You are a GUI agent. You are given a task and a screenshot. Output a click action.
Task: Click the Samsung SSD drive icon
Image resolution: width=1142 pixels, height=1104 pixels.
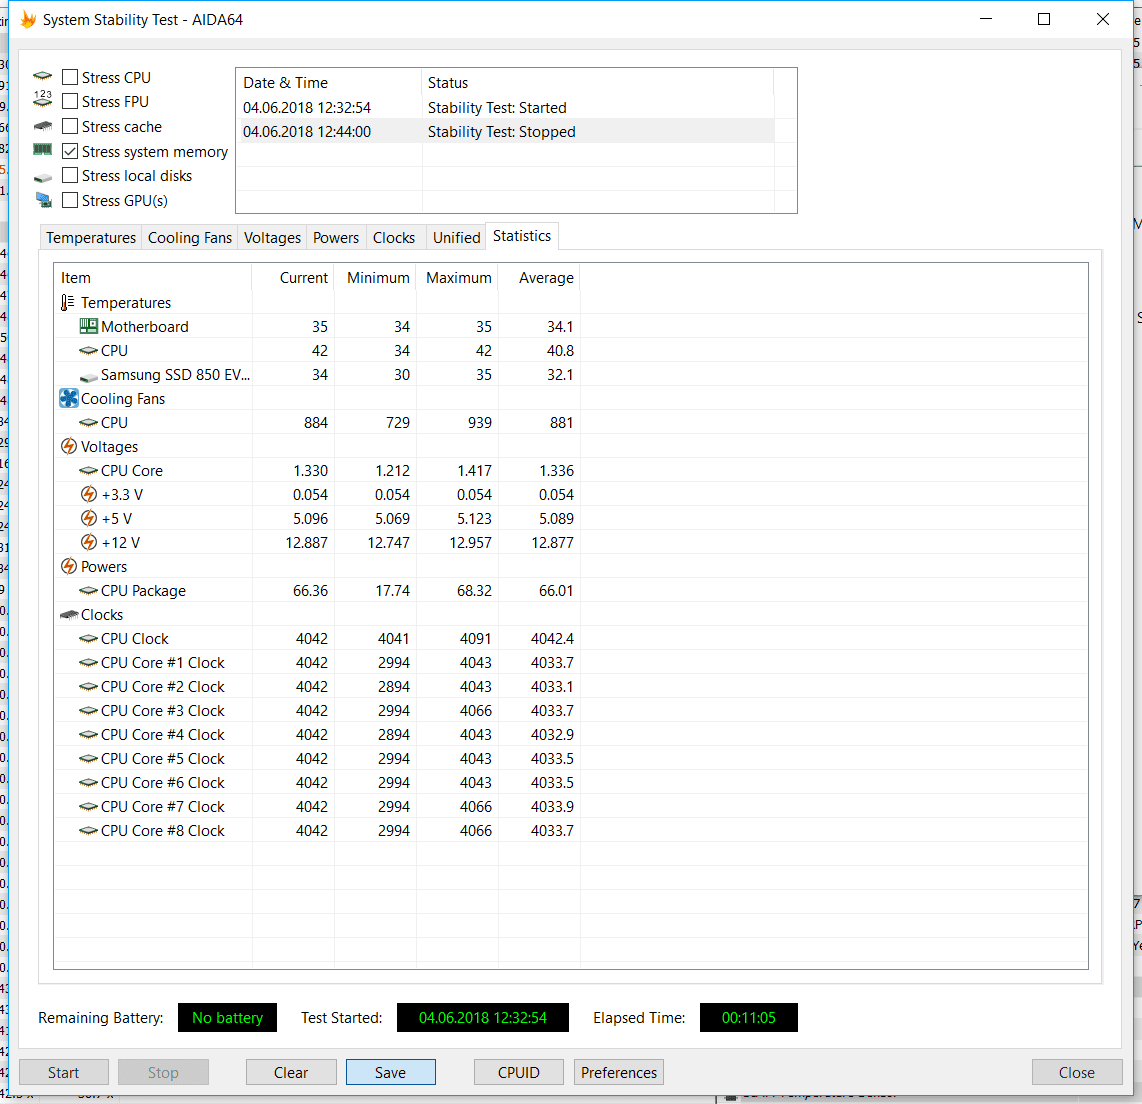click(89, 376)
